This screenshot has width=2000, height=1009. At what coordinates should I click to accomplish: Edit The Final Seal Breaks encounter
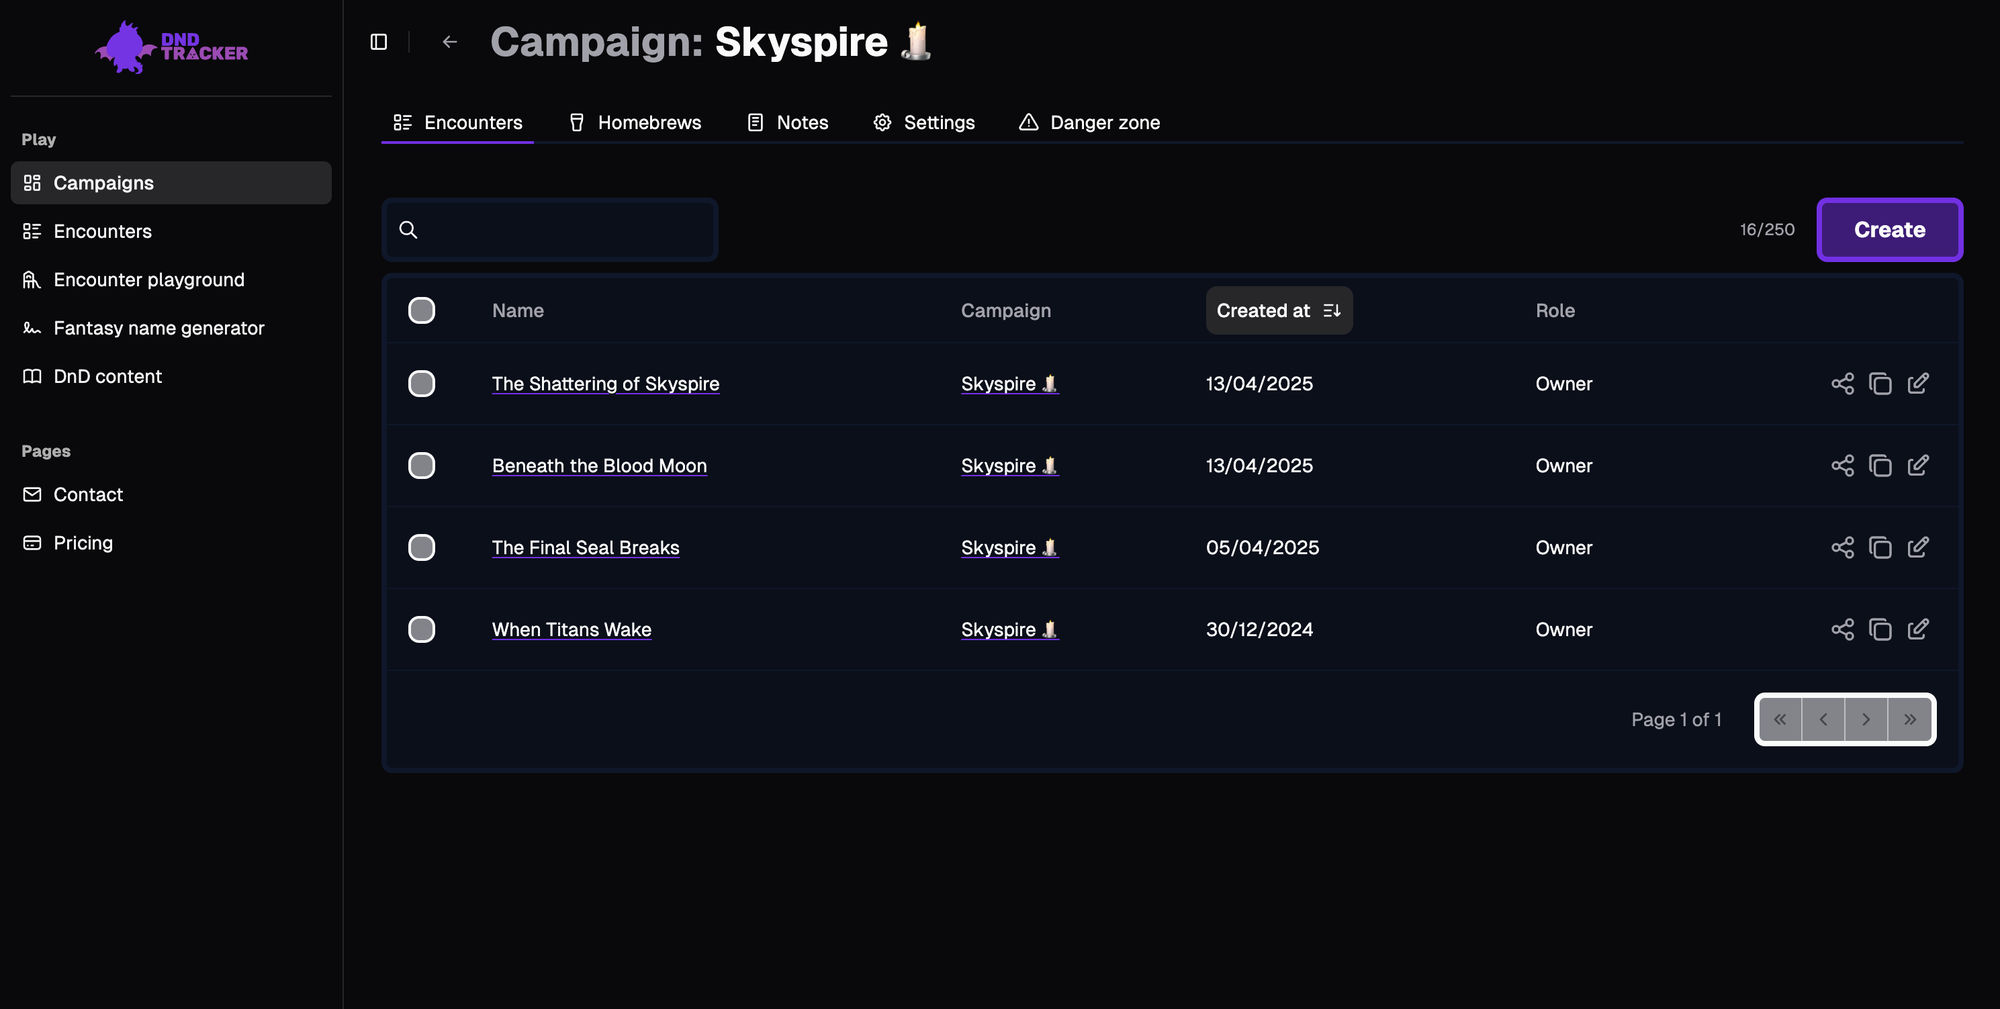pos(1918,548)
